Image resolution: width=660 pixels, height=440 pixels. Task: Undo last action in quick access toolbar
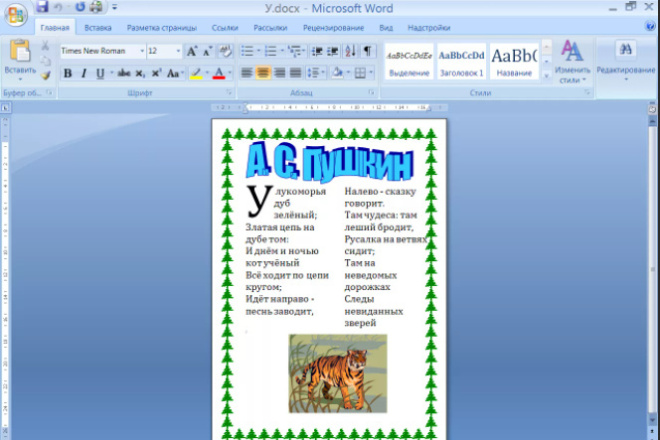pos(59,7)
